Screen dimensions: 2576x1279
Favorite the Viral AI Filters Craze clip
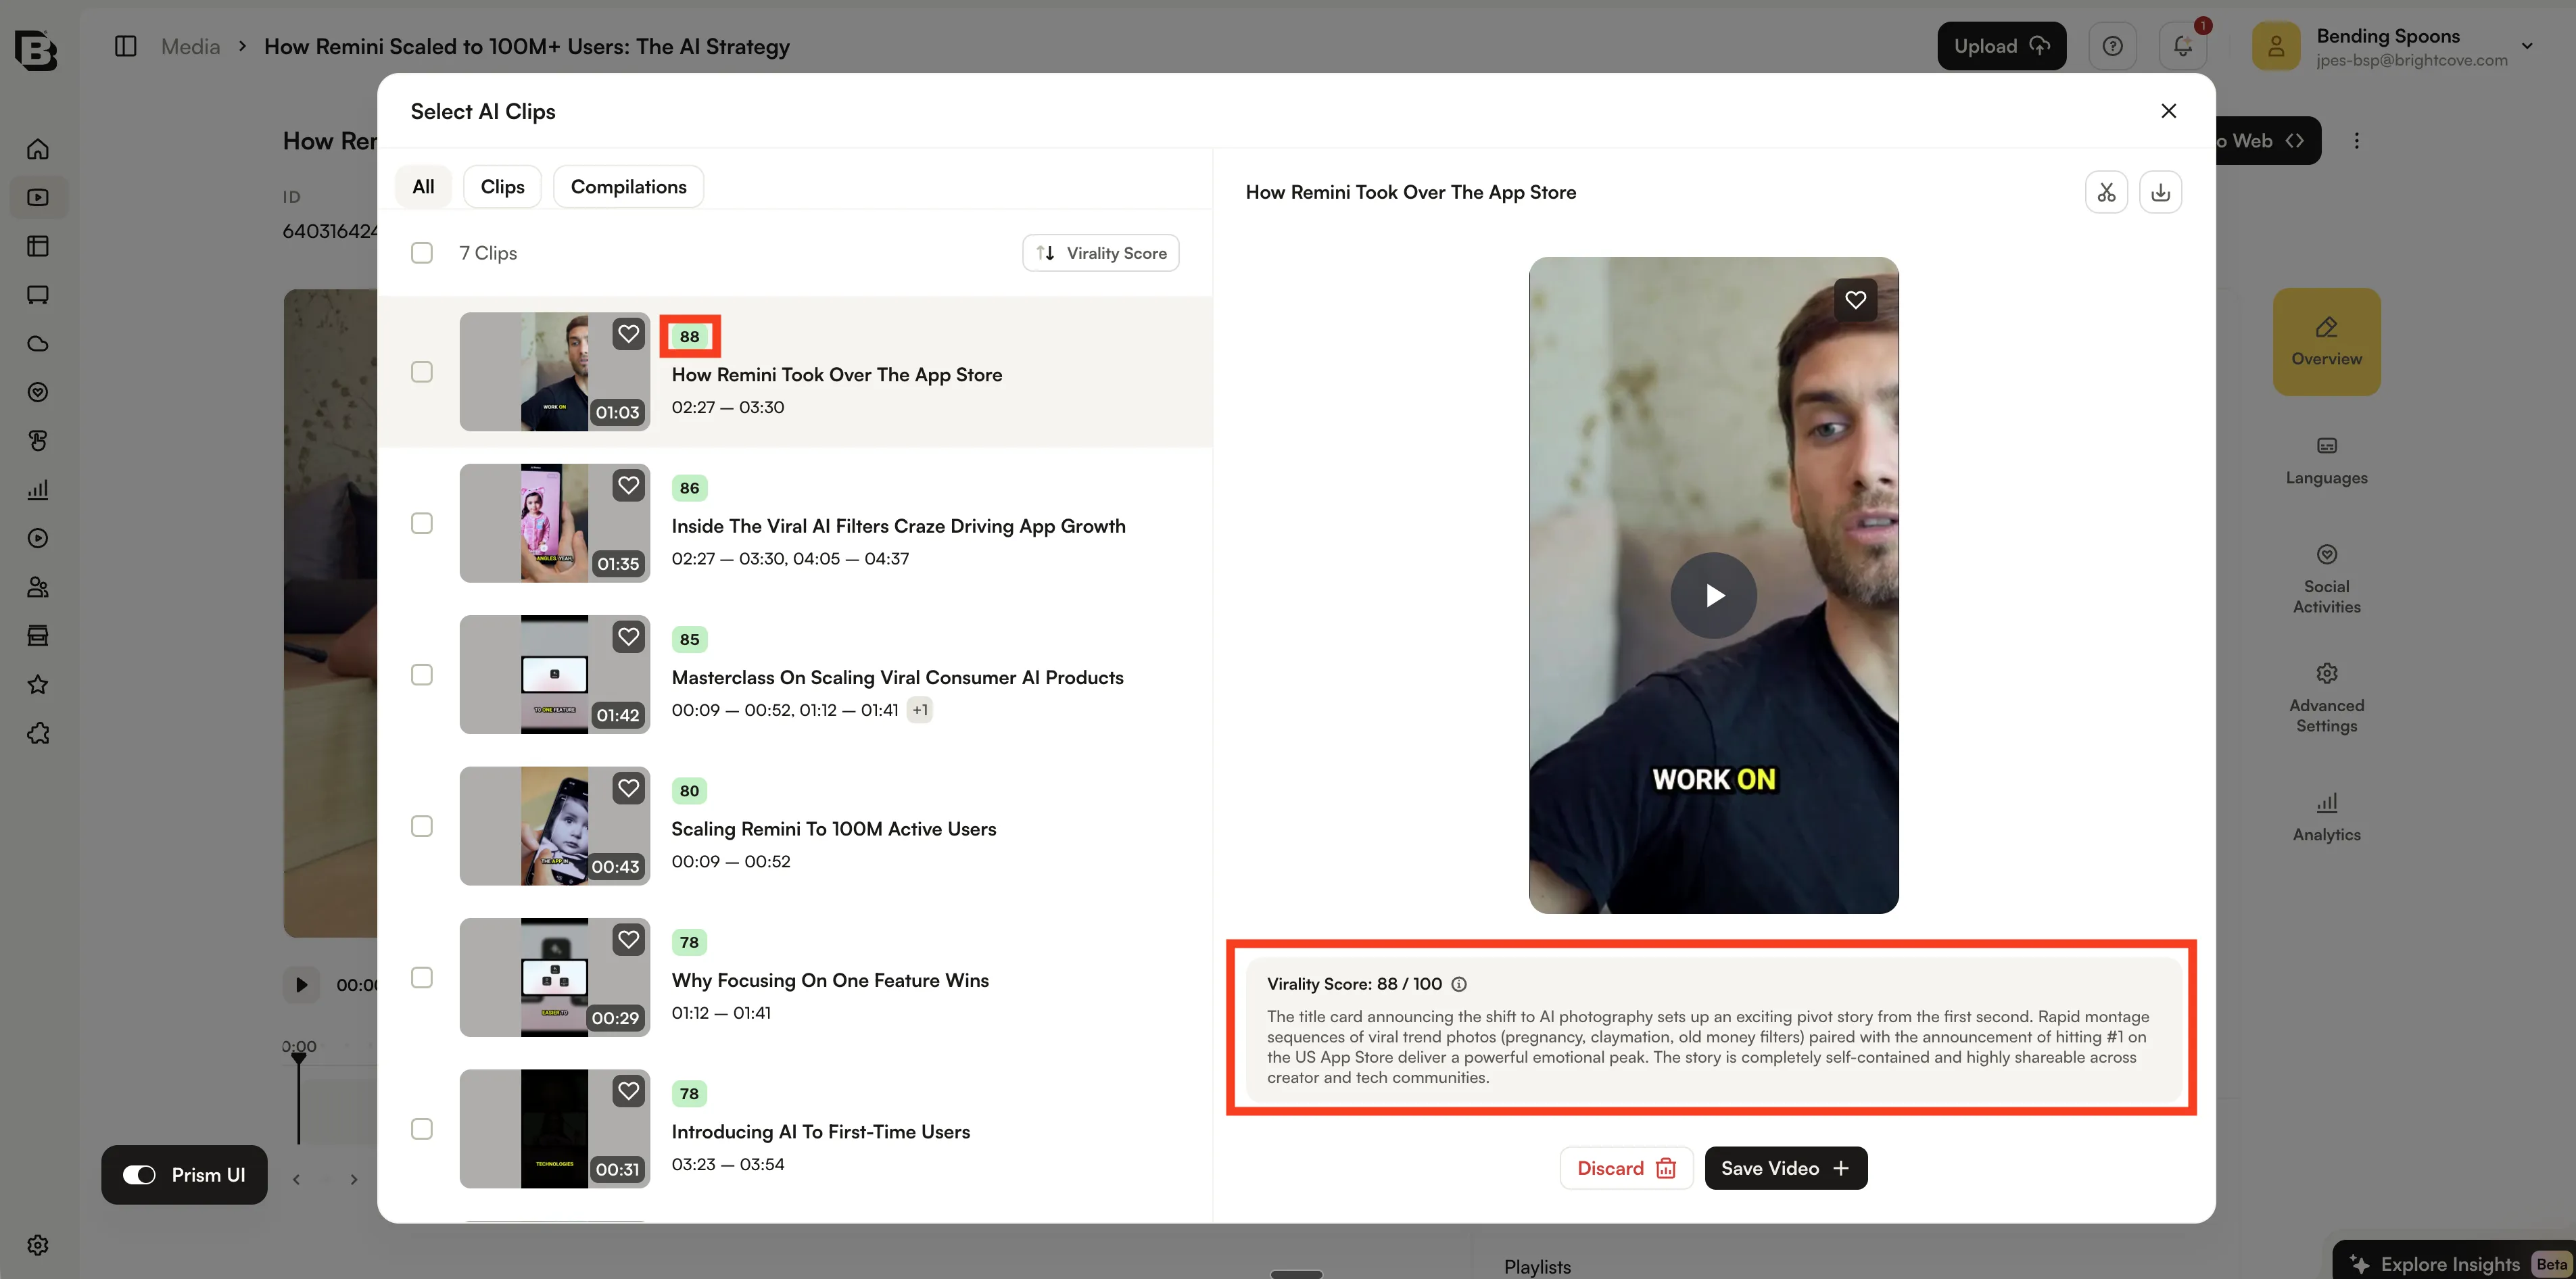(x=628, y=486)
